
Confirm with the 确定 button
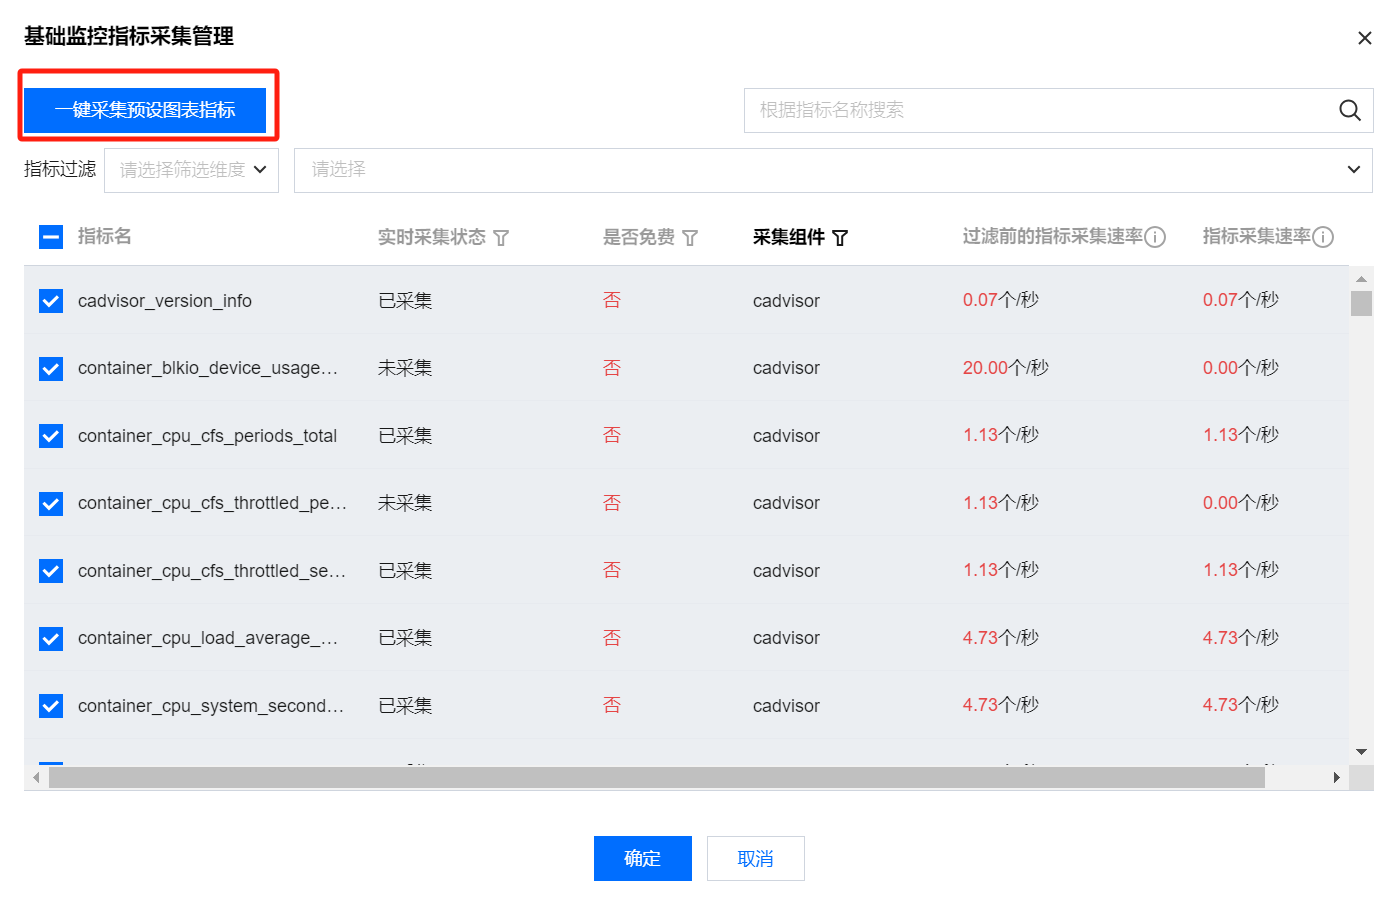[x=642, y=858]
